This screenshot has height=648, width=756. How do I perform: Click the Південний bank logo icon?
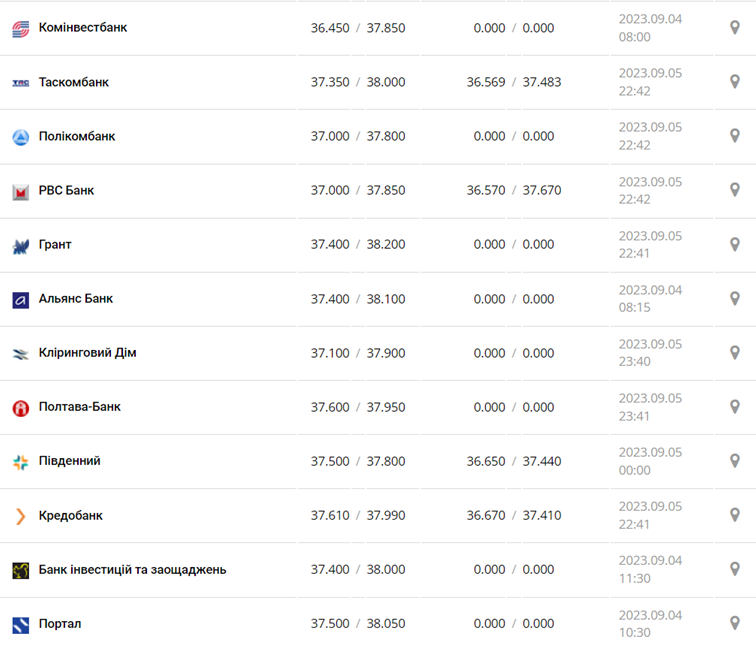pyautogui.click(x=21, y=462)
